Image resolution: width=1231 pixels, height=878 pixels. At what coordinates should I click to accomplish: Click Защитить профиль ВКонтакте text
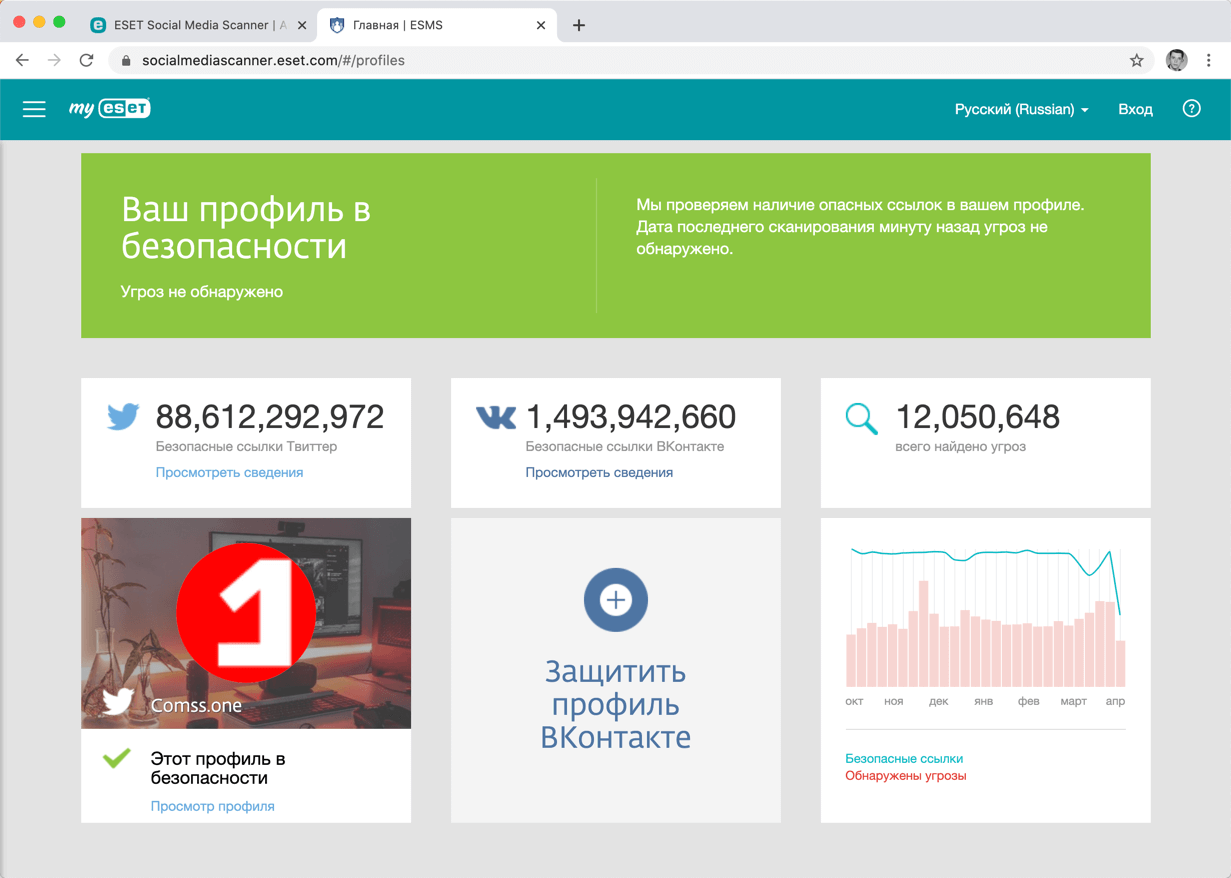[616, 704]
